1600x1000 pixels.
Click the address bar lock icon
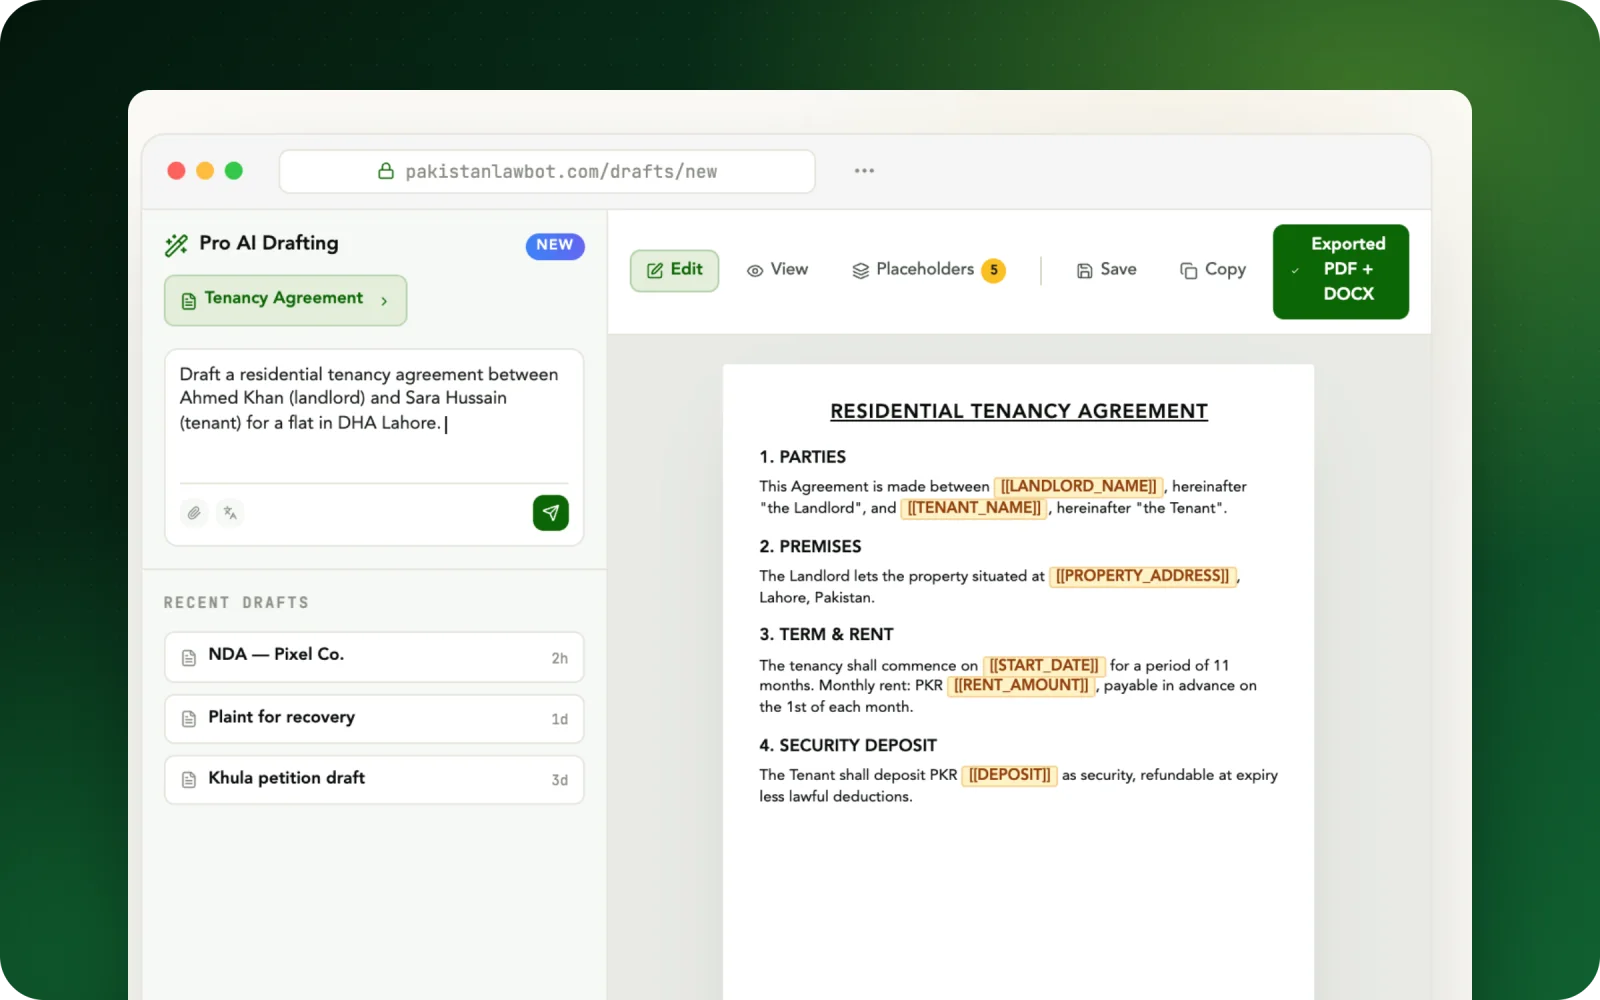(x=386, y=171)
